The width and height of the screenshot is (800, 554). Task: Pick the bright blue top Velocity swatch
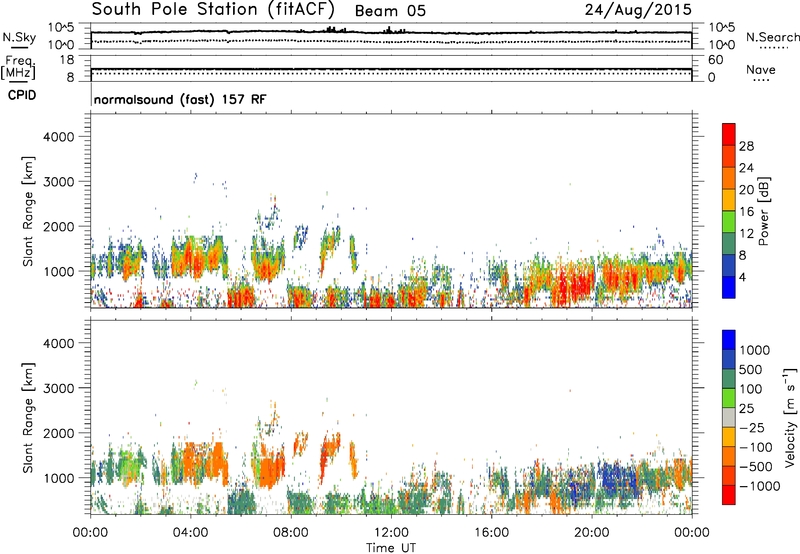(x=729, y=340)
